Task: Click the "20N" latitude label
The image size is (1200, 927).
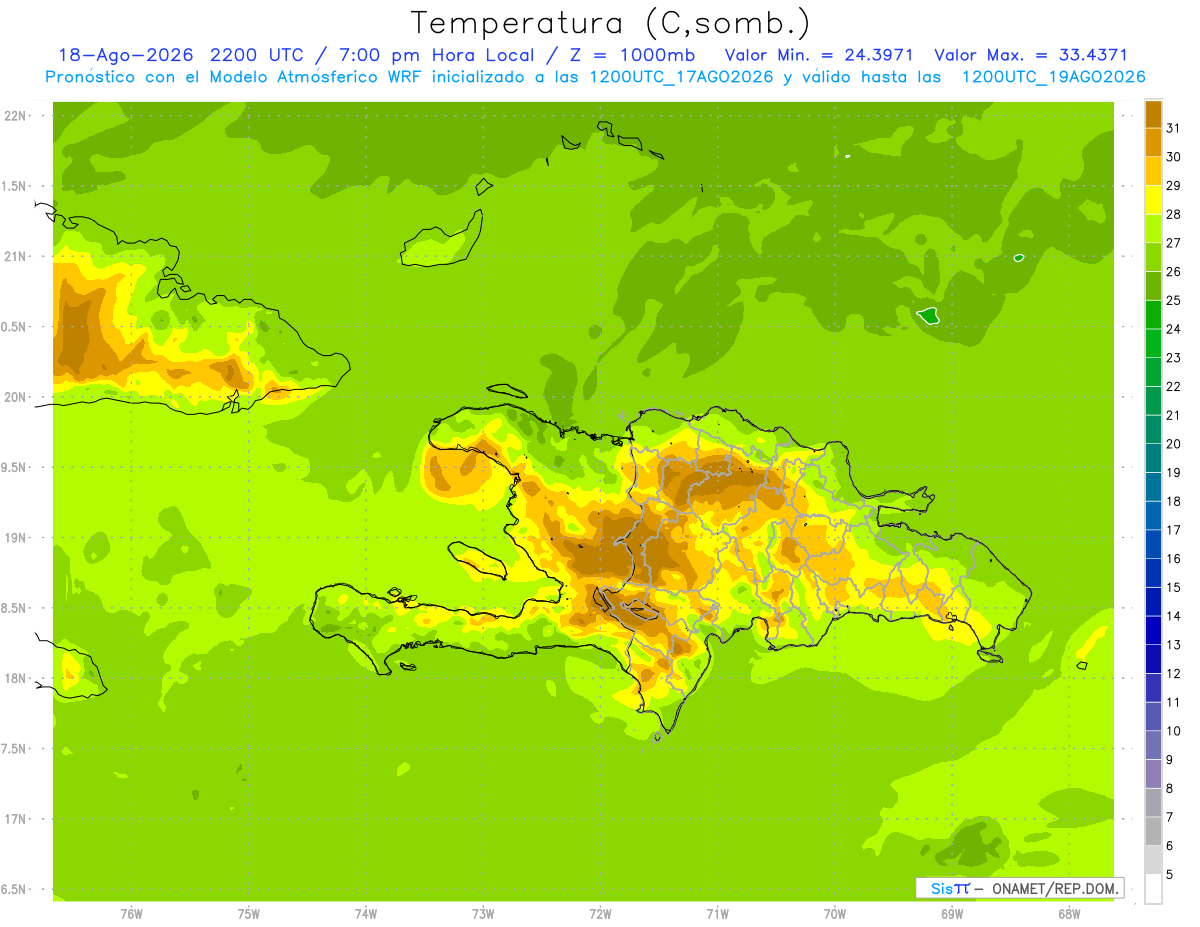Action: 15,397
